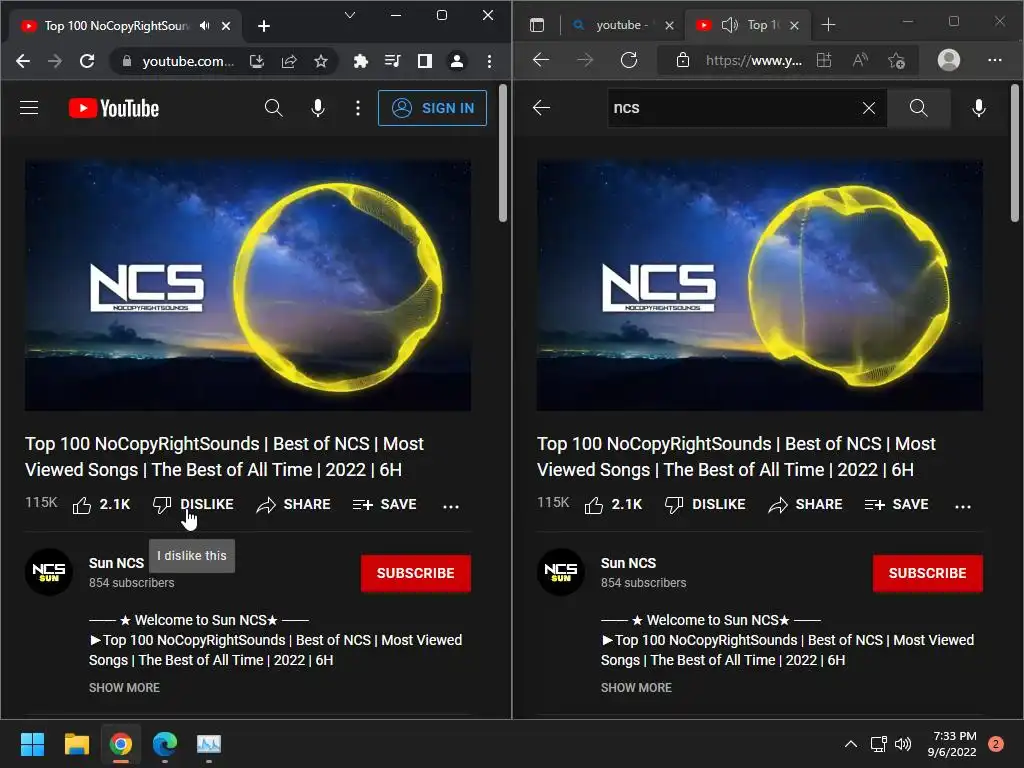Open volume icon in system tray
Screen dimensions: 1024x768
click(x=903, y=744)
